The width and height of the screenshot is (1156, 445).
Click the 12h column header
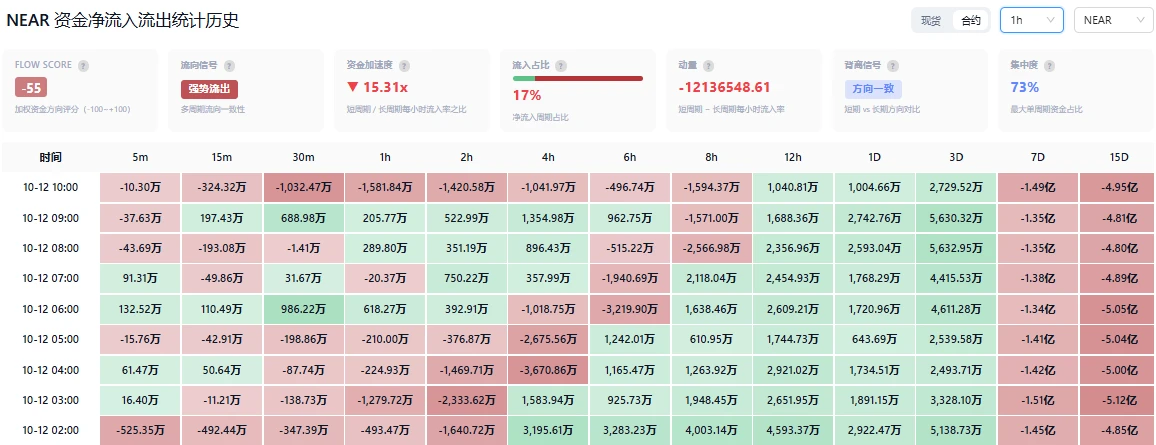tap(793, 157)
